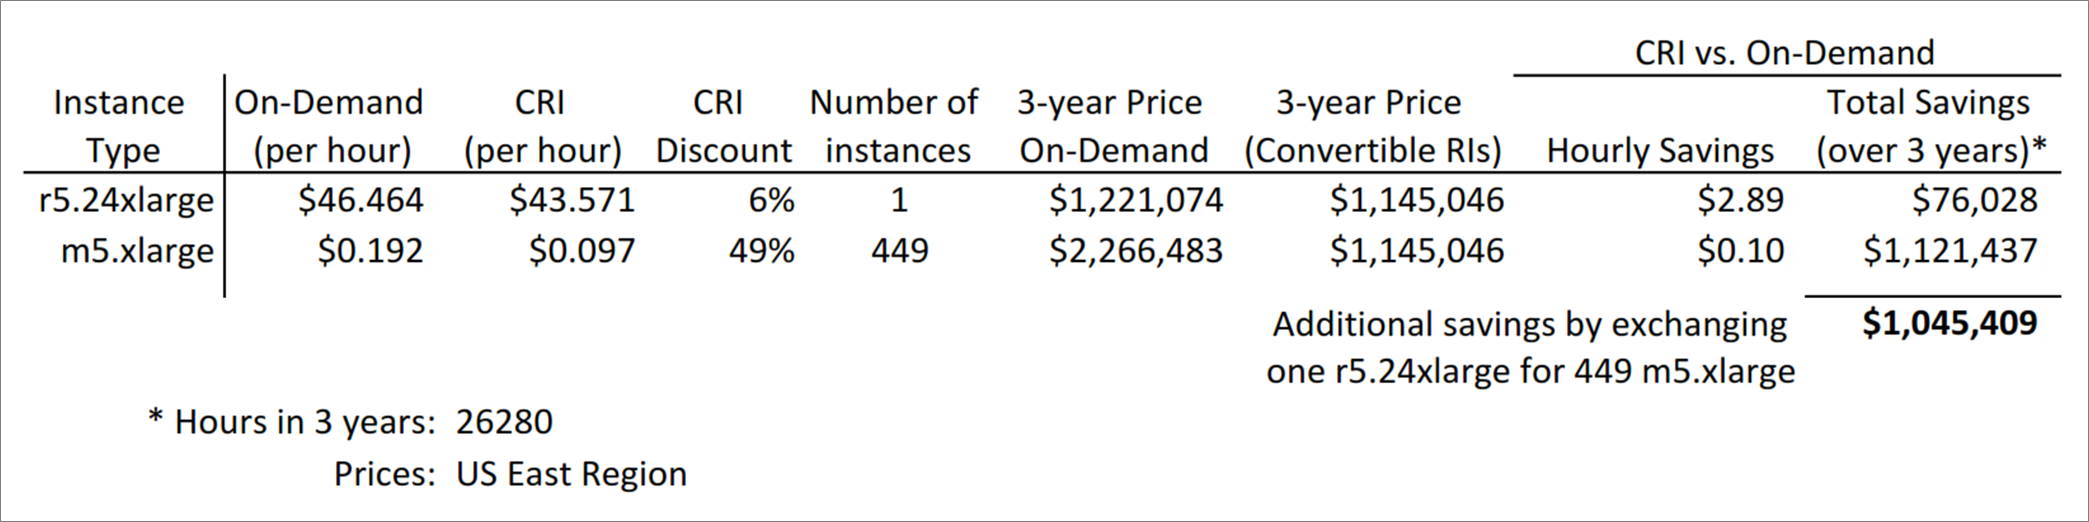This screenshot has width=2089, height=522.
Task: Select the $2.89 hourly savings cell
Action: pyautogui.click(x=1740, y=200)
